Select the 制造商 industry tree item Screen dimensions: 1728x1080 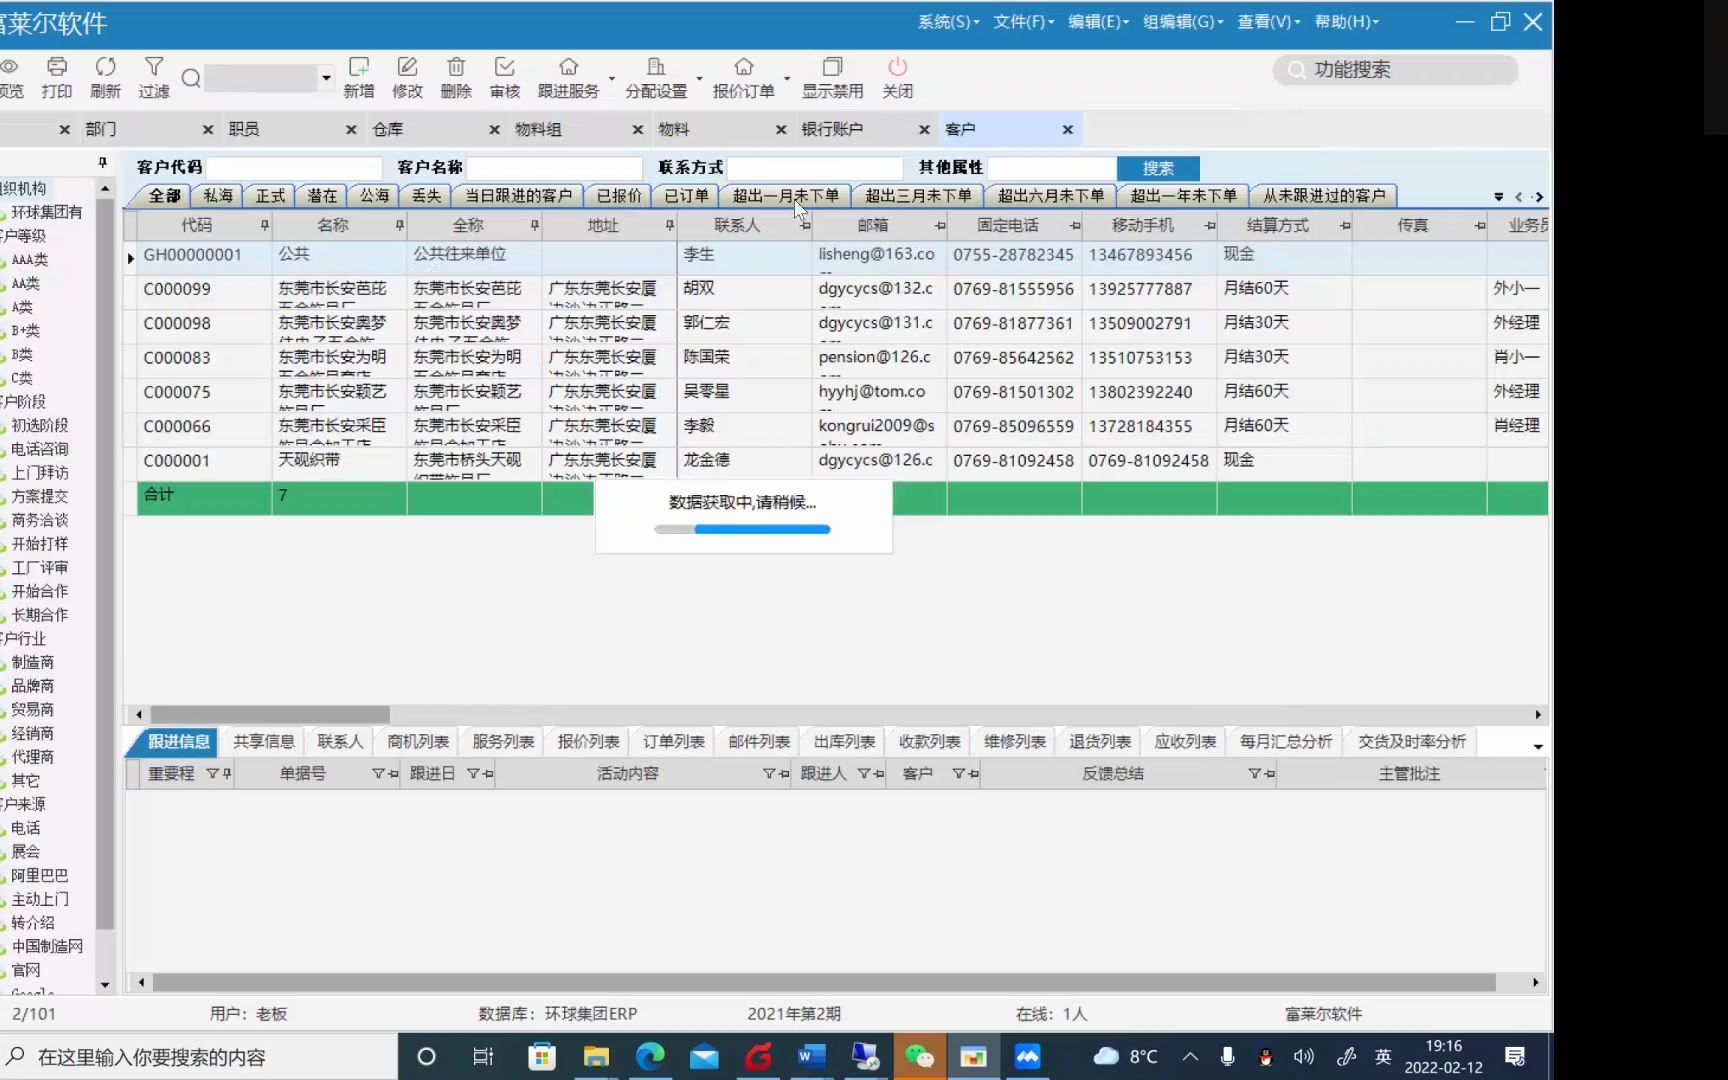coord(32,662)
